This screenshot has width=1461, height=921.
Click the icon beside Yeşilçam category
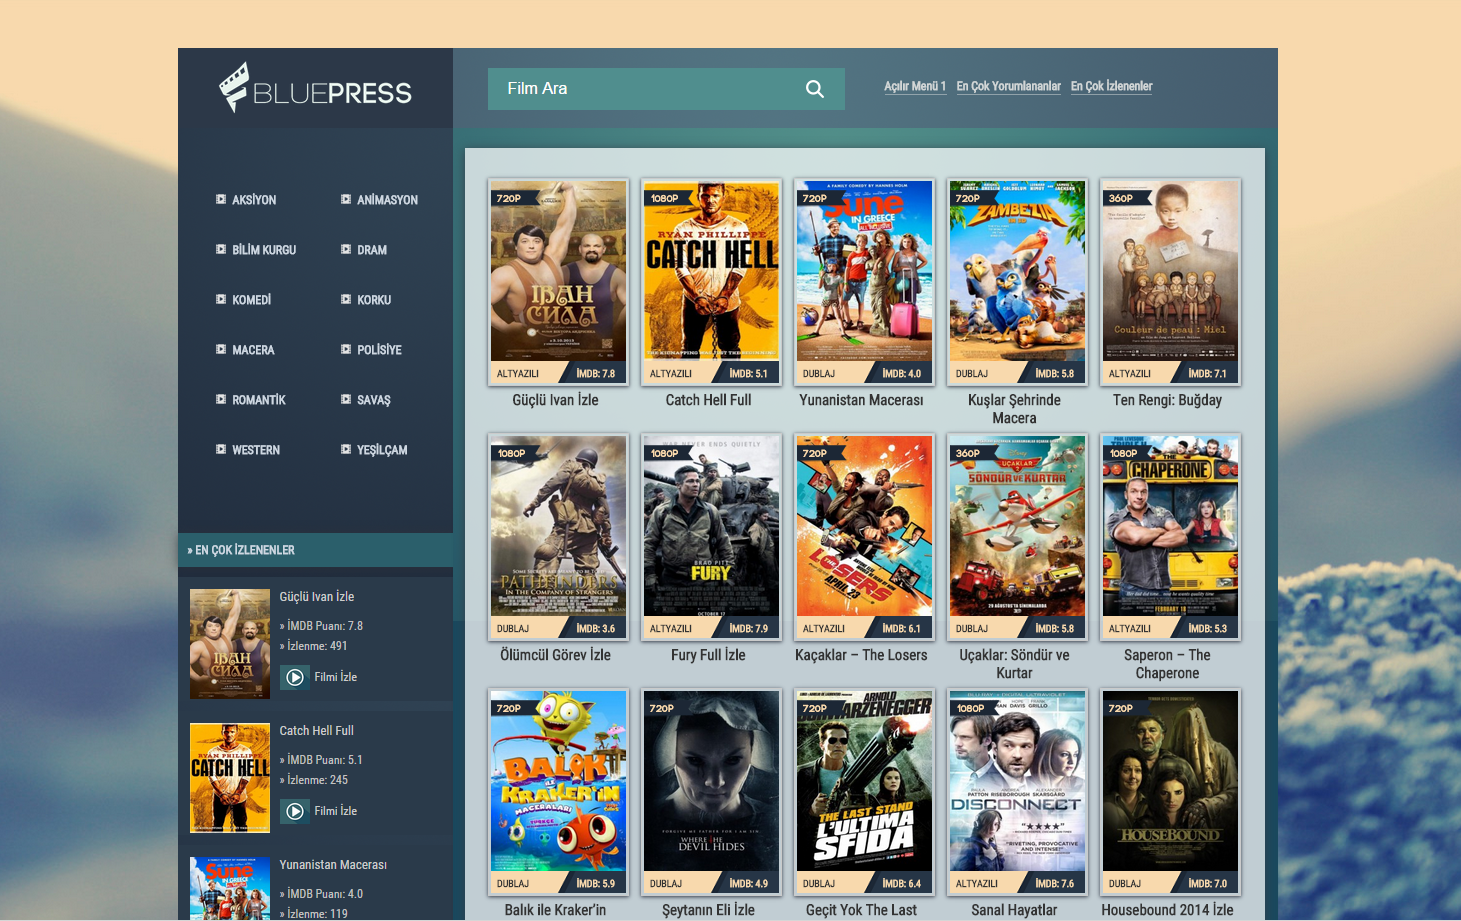346,449
